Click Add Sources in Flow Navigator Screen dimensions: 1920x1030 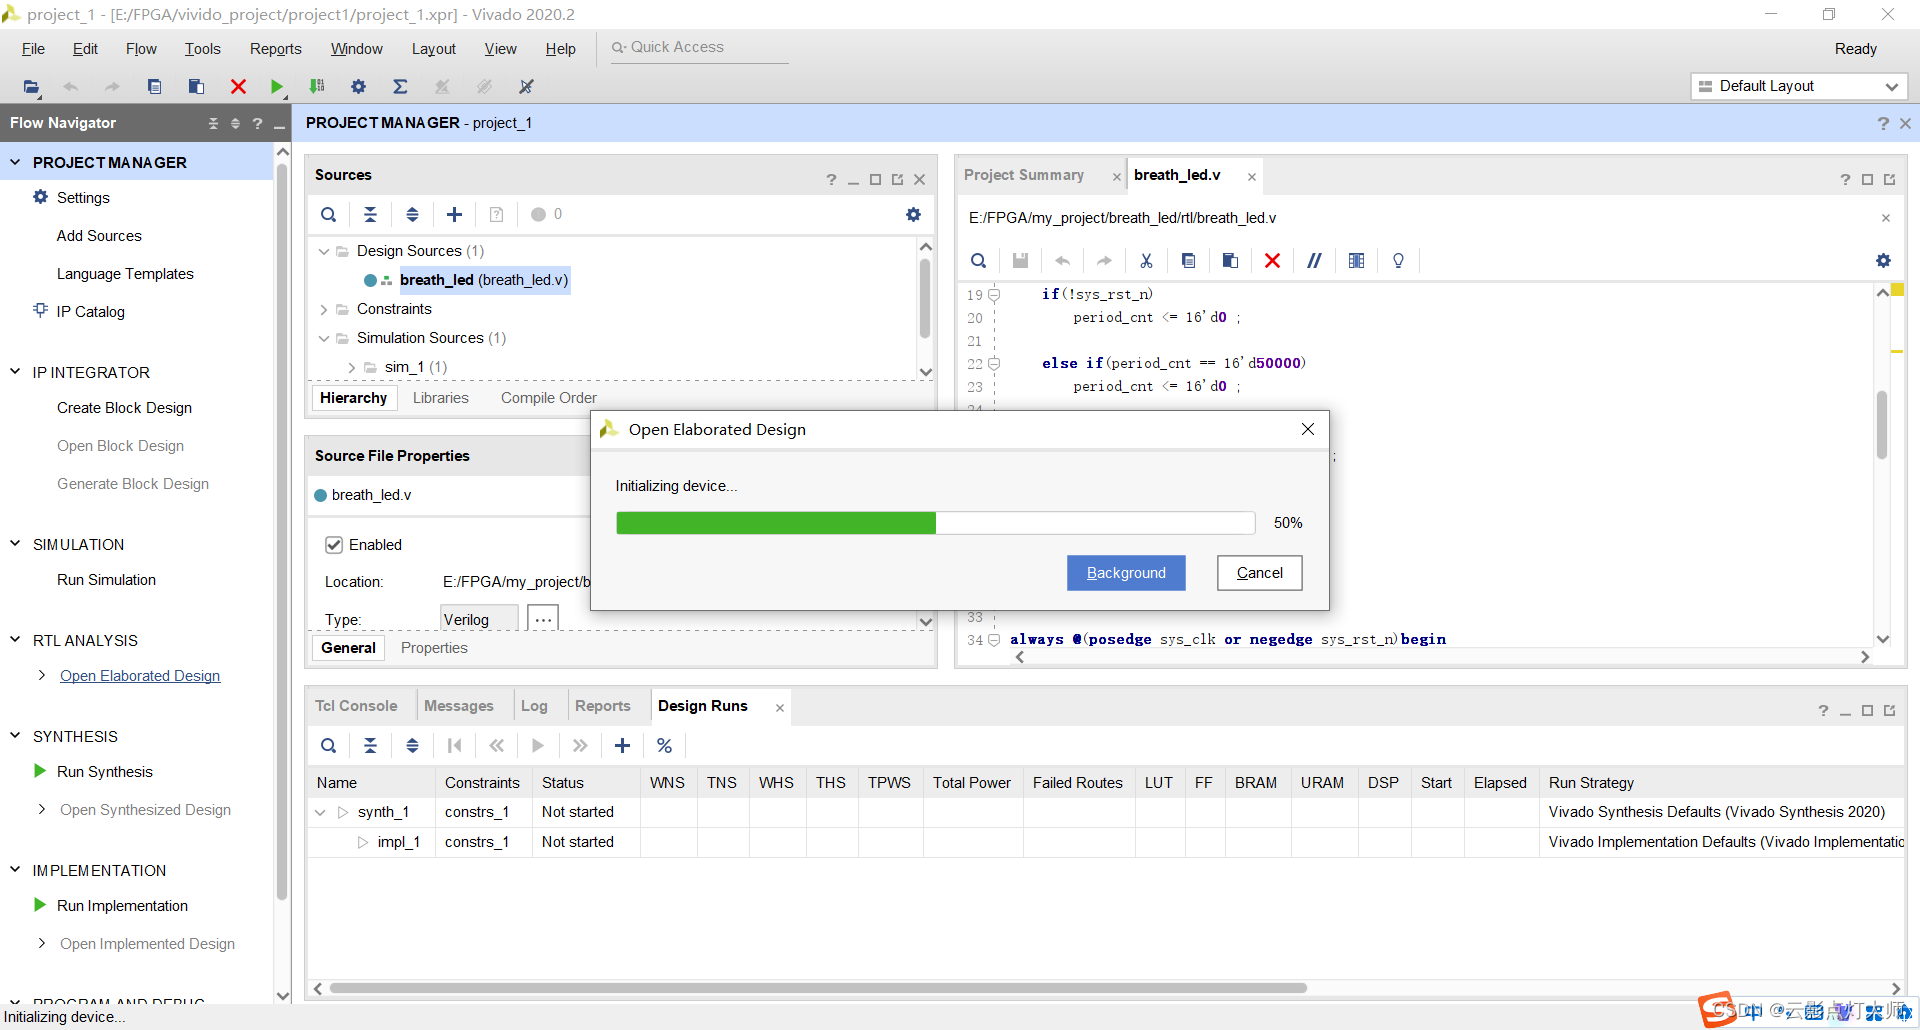click(x=99, y=236)
